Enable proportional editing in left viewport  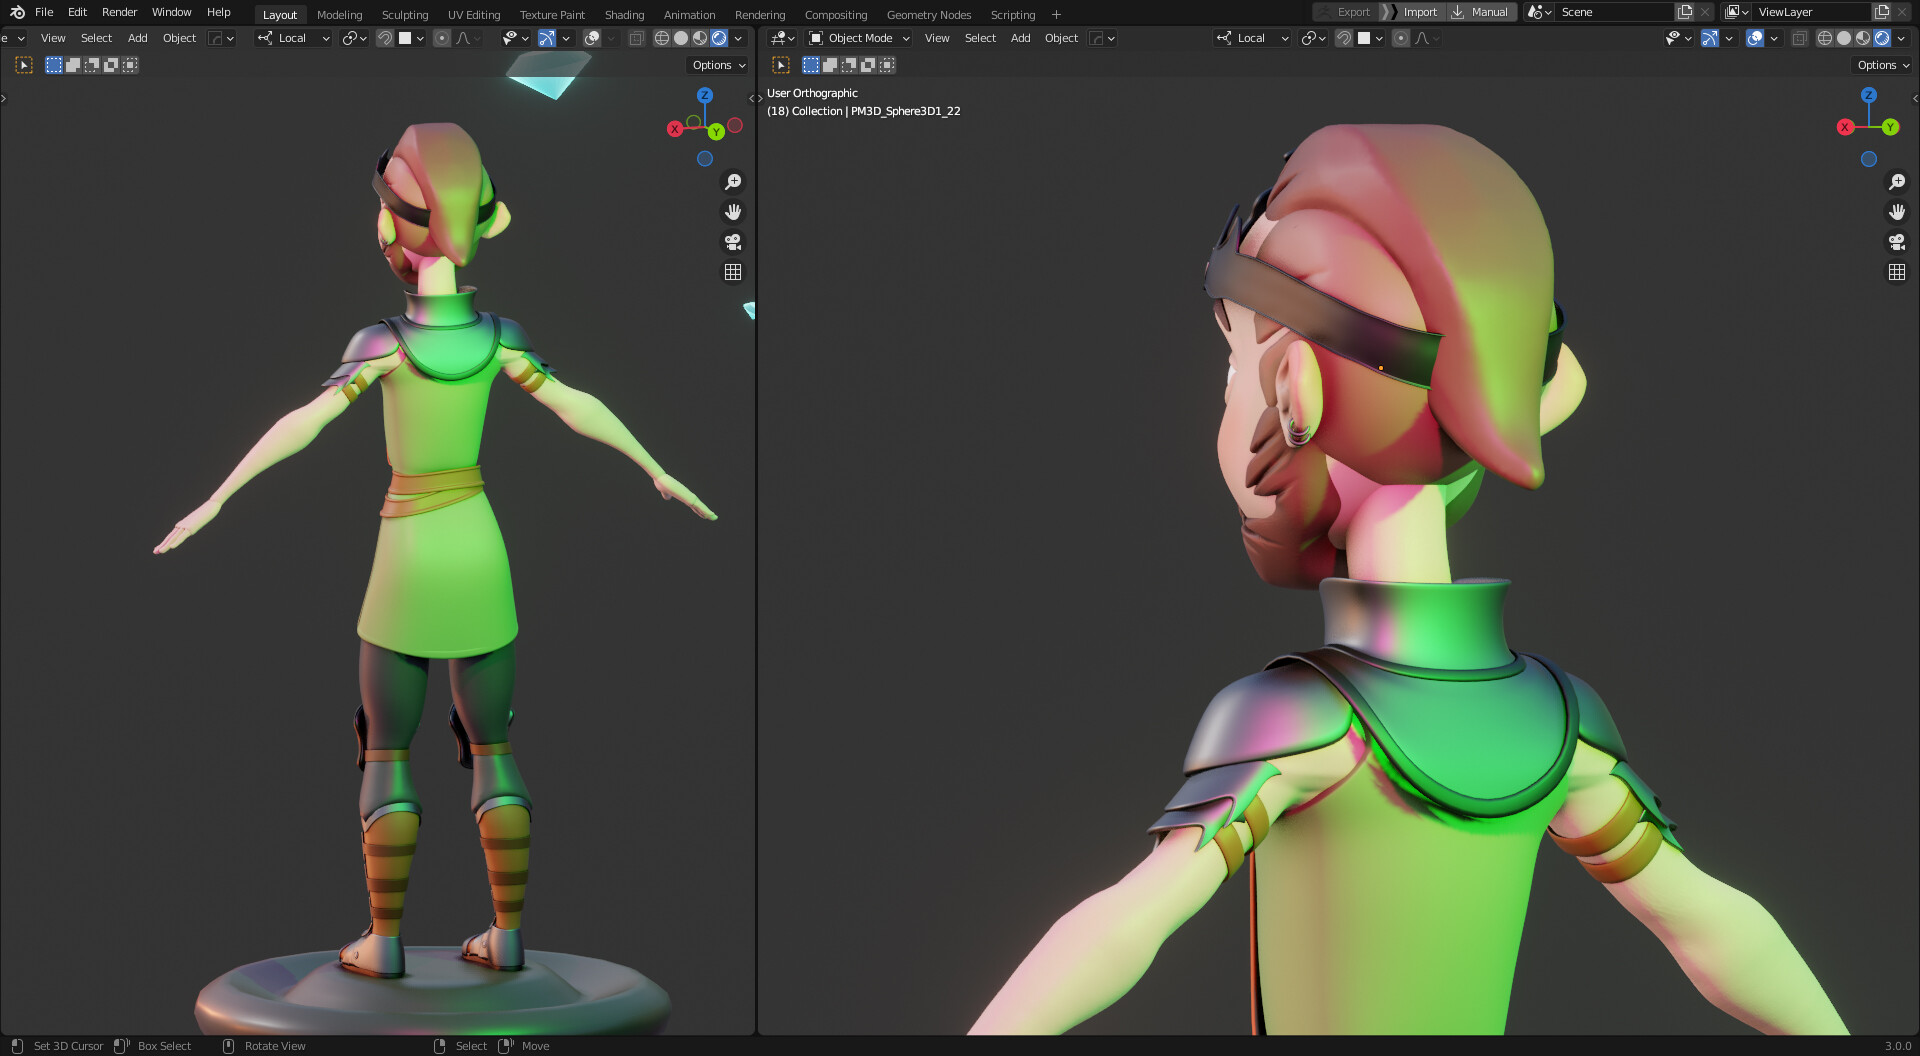tap(442, 38)
